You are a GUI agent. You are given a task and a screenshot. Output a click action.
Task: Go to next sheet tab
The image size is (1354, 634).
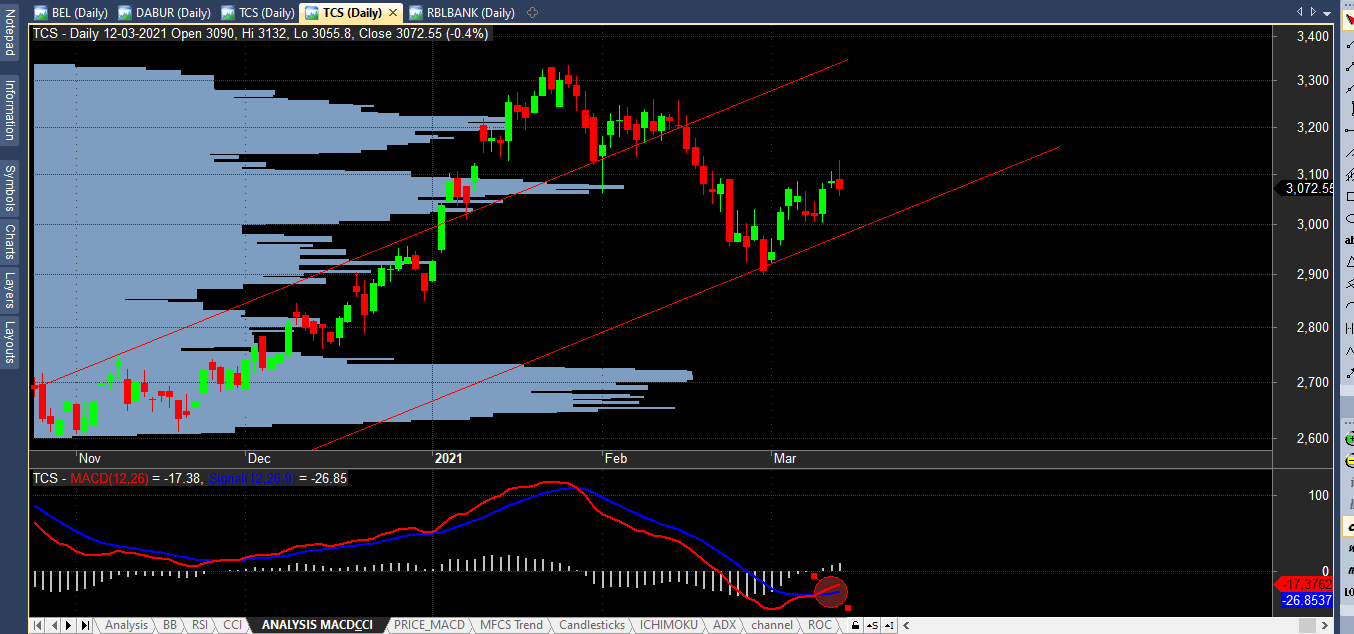pos(70,625)
